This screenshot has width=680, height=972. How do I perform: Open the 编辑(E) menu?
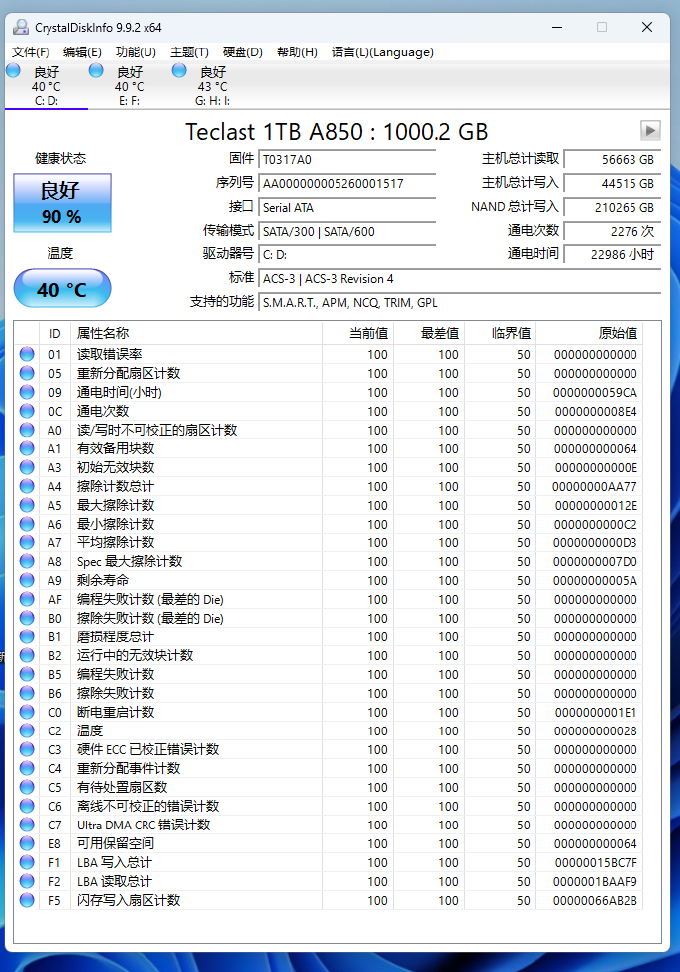[82, 52]
